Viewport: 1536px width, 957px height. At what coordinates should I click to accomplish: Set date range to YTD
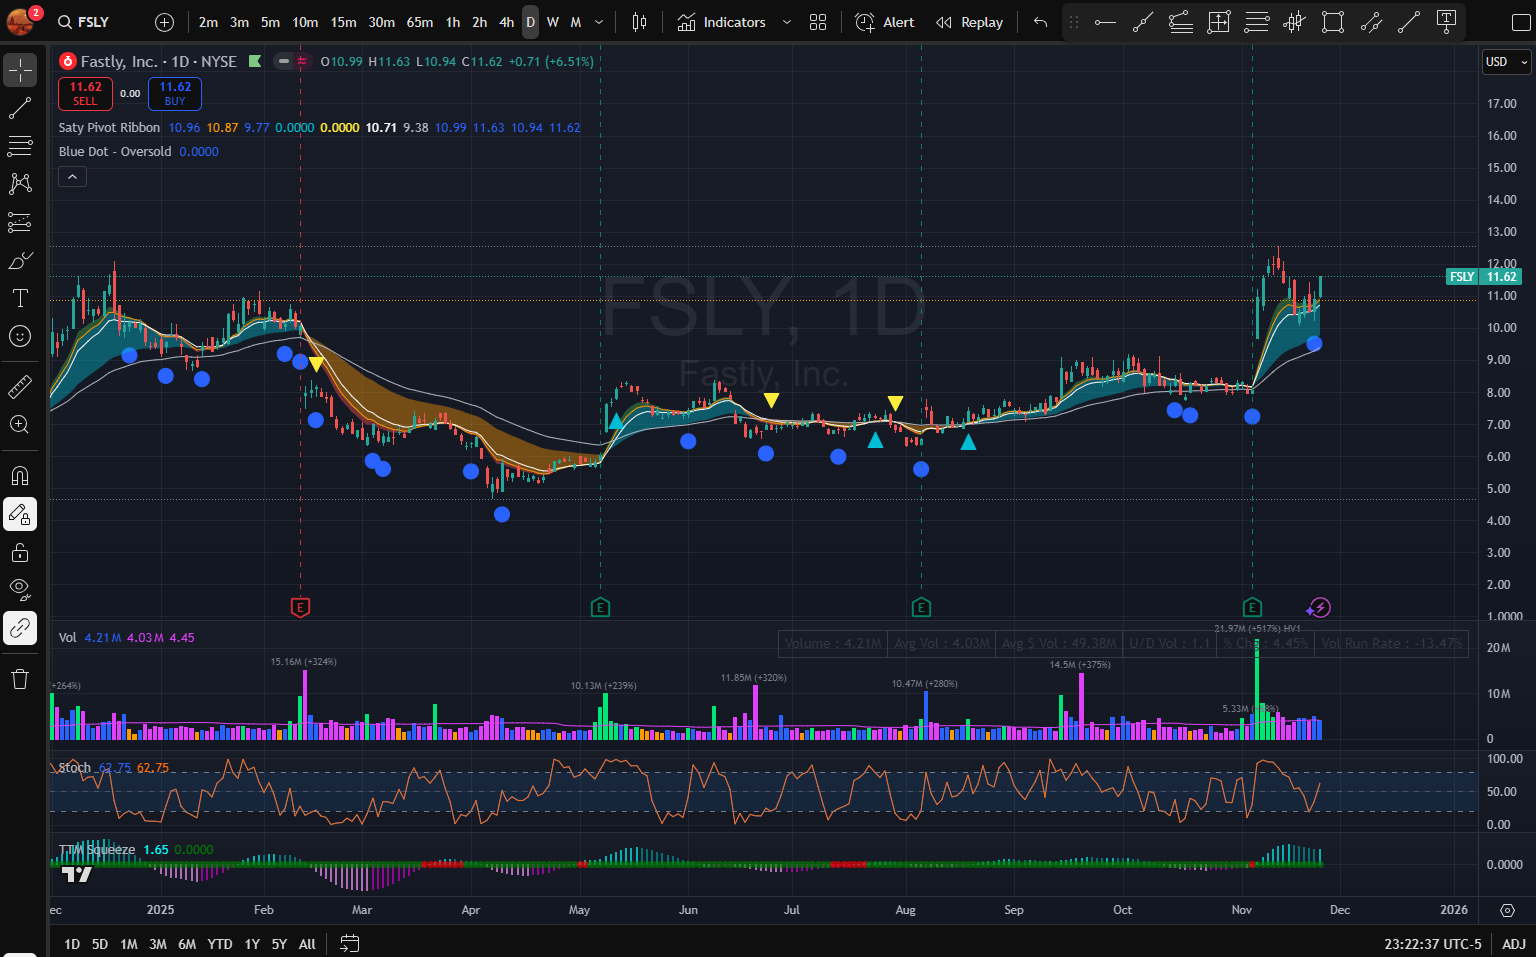click(220, 944)
